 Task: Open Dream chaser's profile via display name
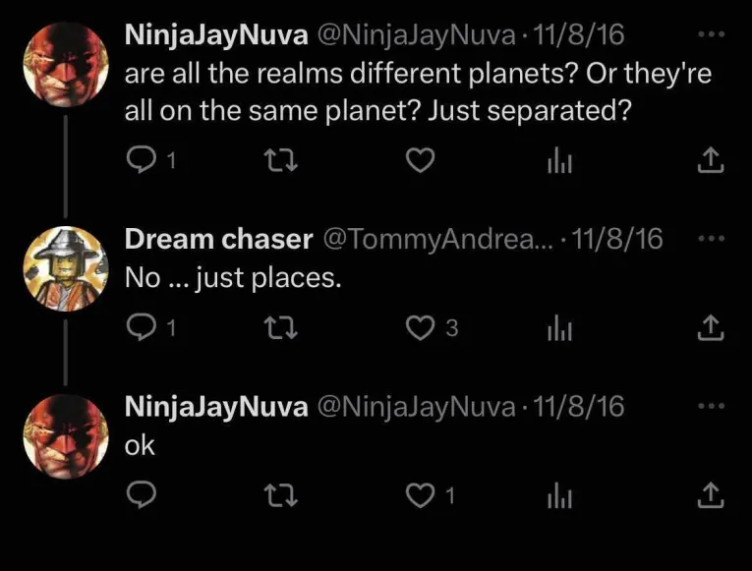pos(216,240)
